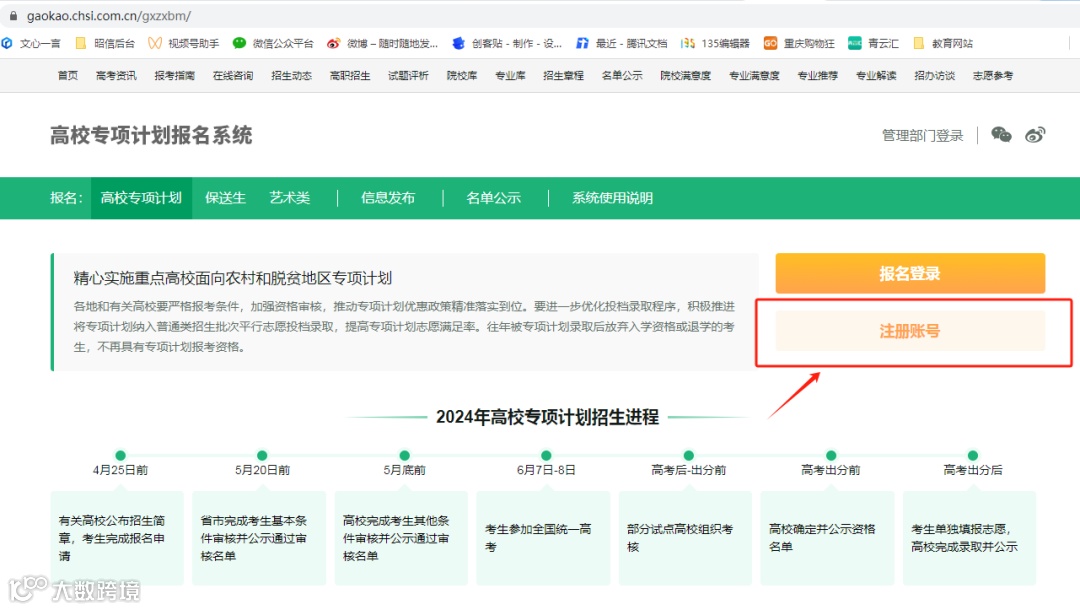The height and width of the screenshot is (610, 1080).
Task: Click the 5月20日前 timeline dot
Action: 262,455
